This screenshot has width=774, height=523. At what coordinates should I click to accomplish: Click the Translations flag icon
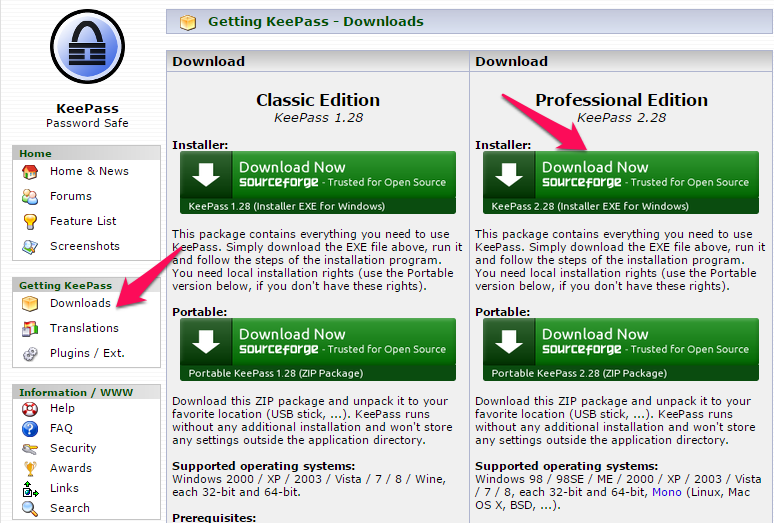(x=30, y=329)
